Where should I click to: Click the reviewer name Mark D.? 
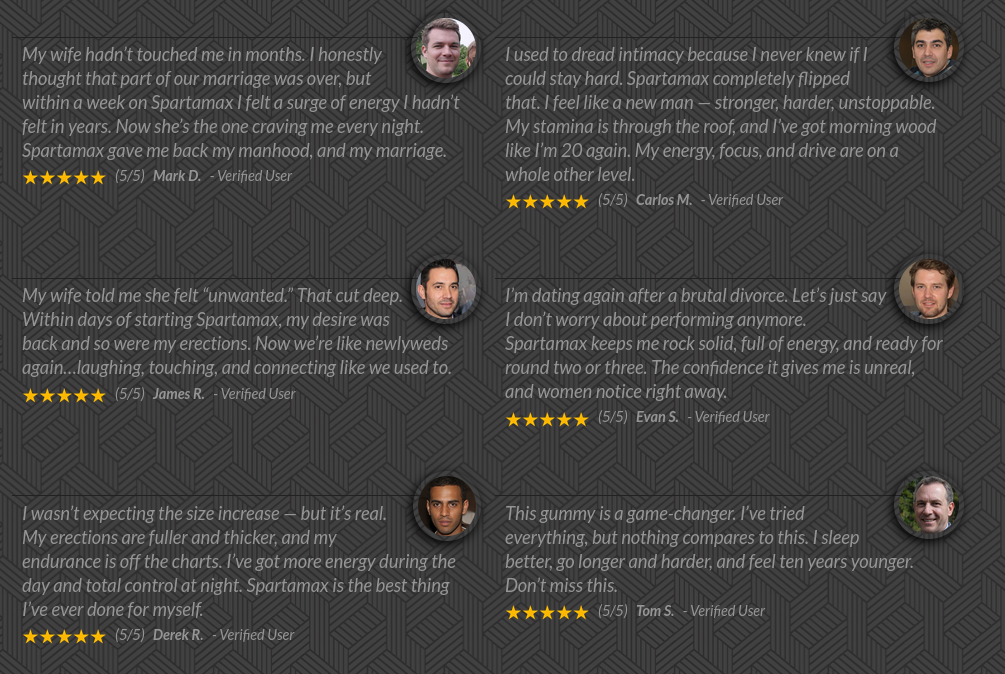(177, 176)
